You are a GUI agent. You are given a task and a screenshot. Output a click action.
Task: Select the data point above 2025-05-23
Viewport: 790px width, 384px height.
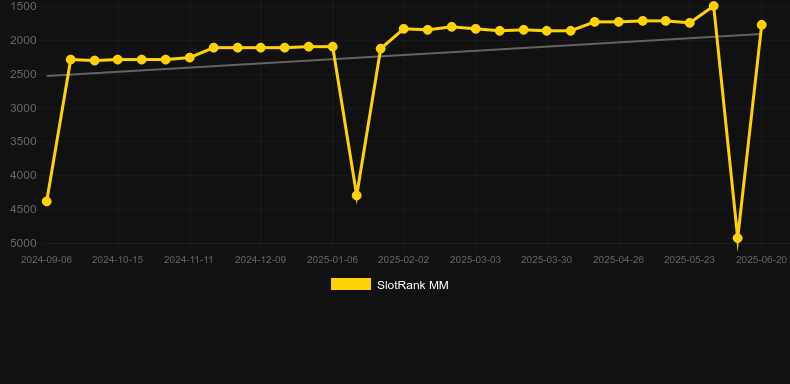(x=690, y=23)
